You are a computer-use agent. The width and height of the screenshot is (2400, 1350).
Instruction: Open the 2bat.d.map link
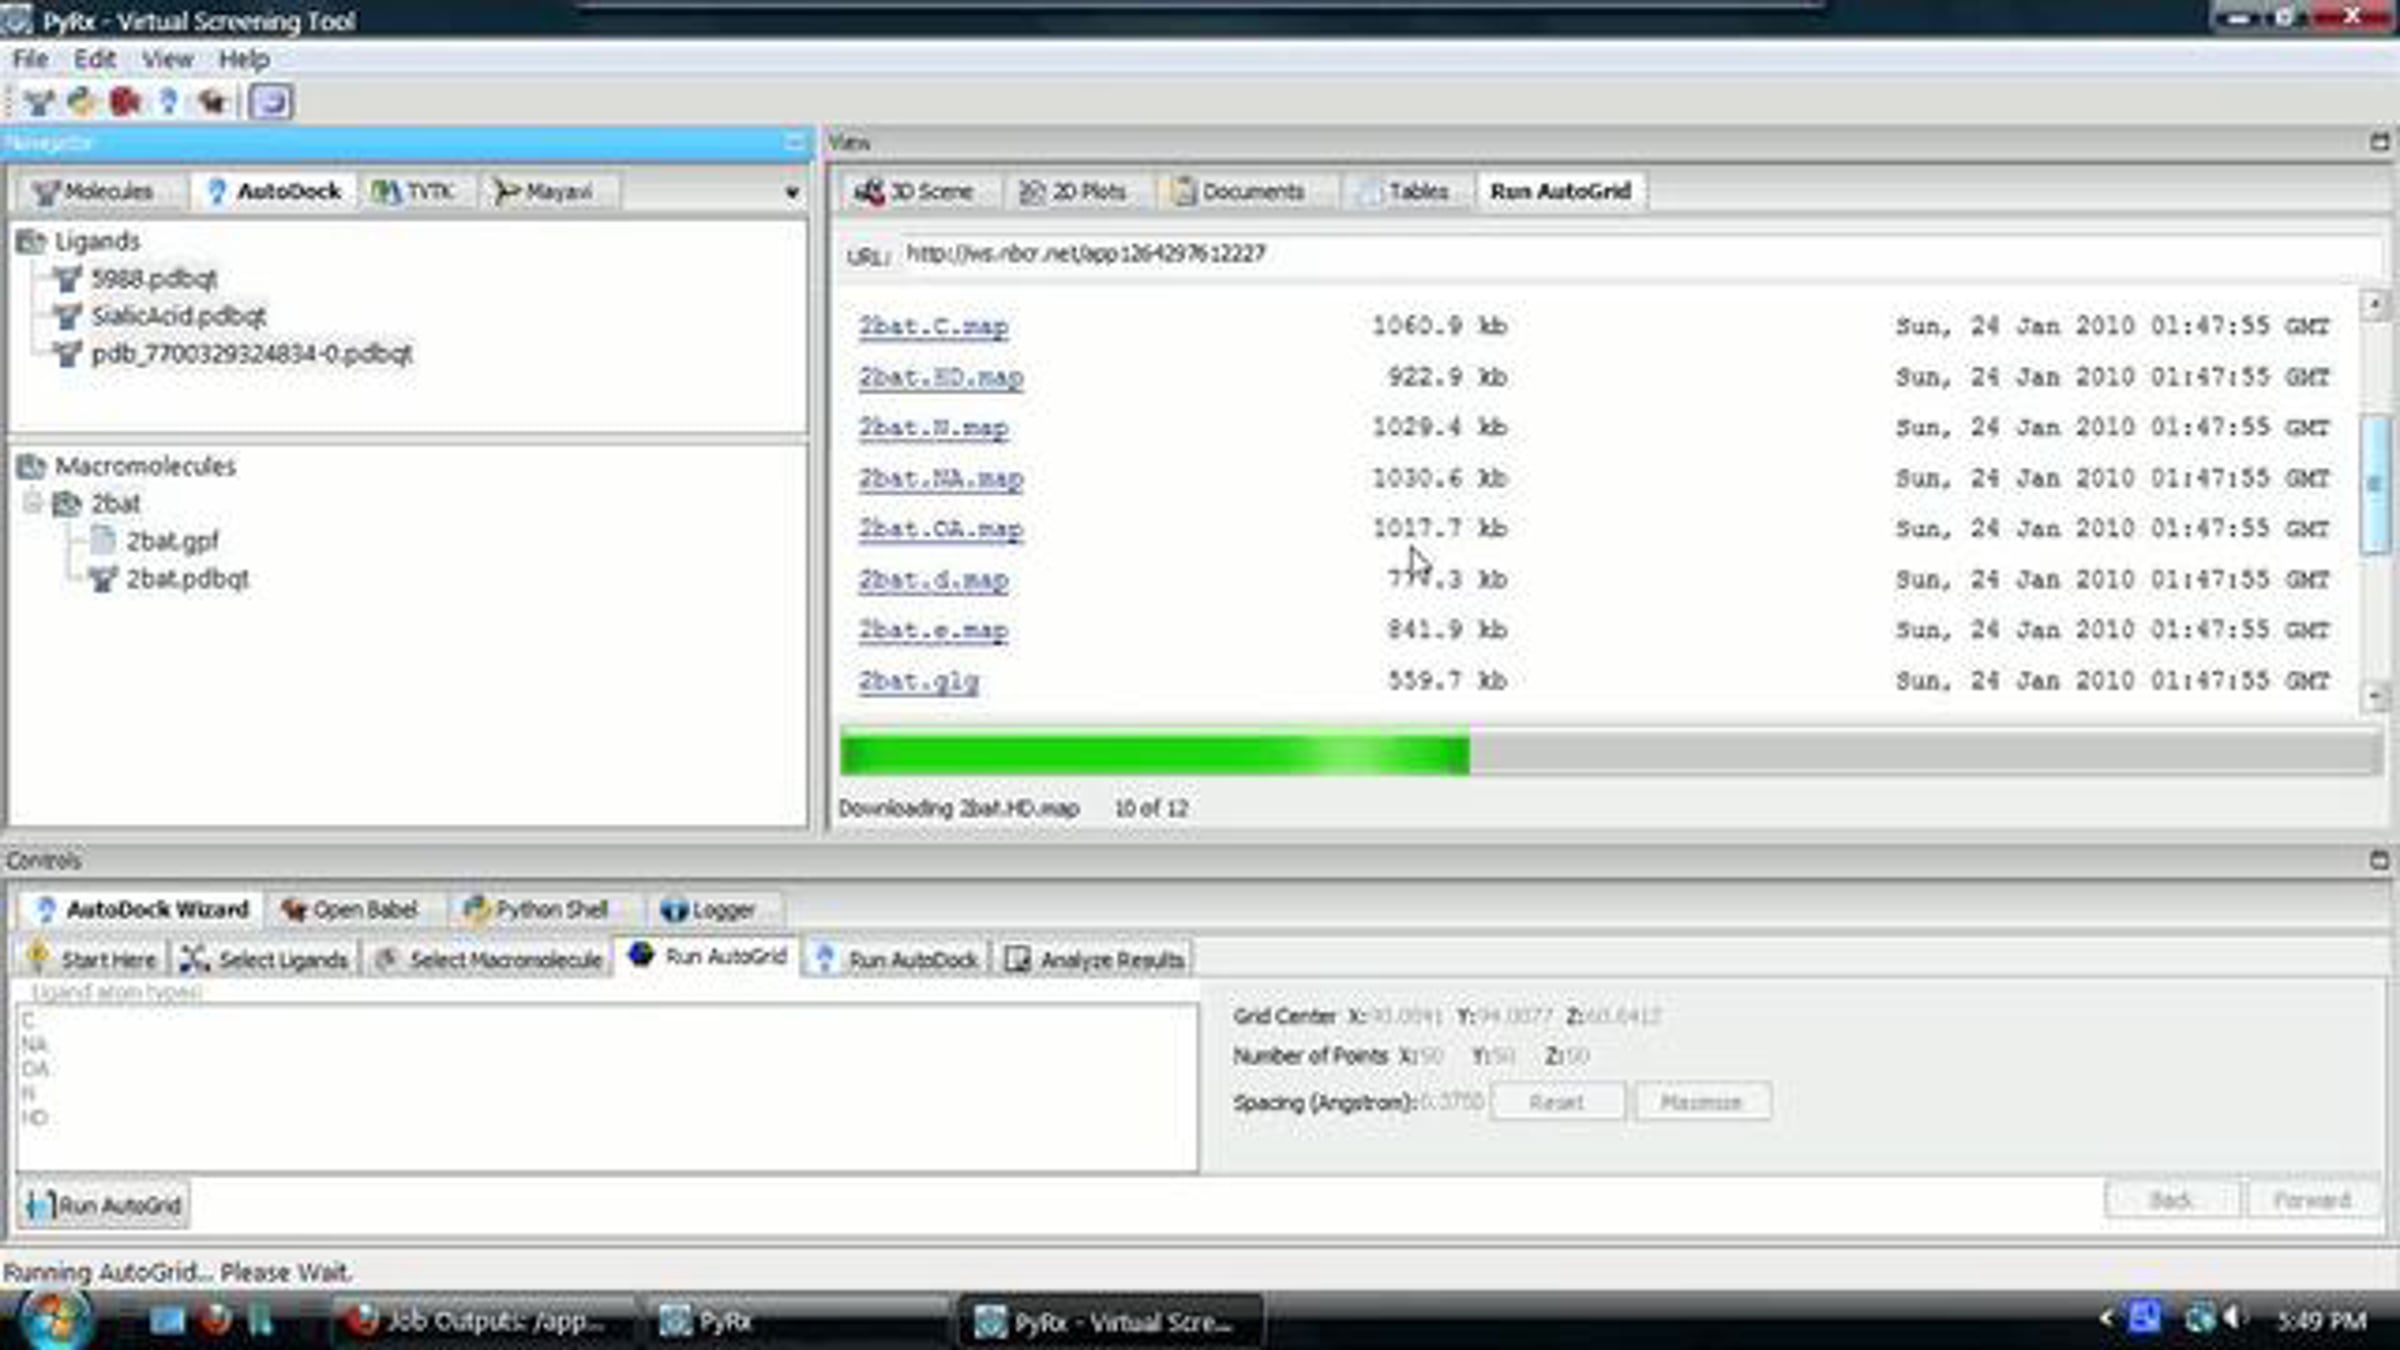coord(933,580)
